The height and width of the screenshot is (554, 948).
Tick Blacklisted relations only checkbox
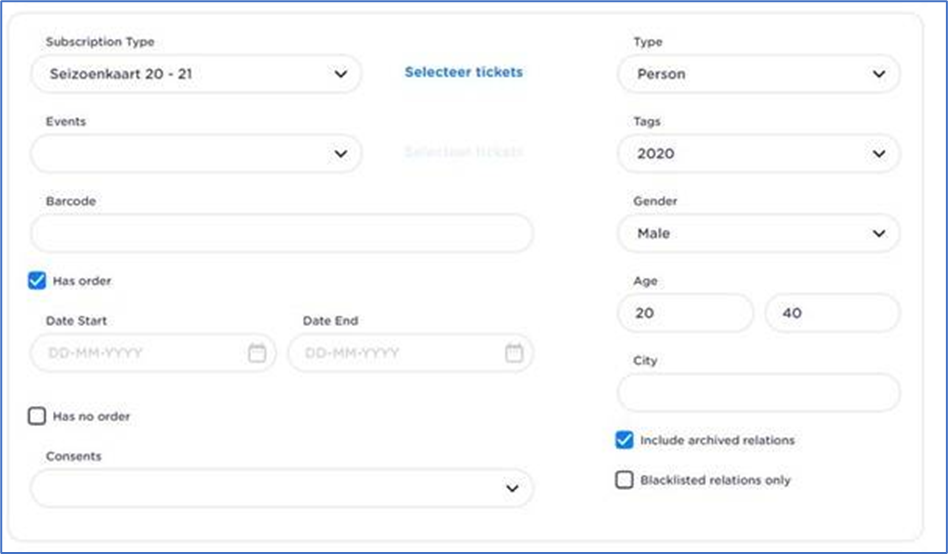[x=624, y=480]
